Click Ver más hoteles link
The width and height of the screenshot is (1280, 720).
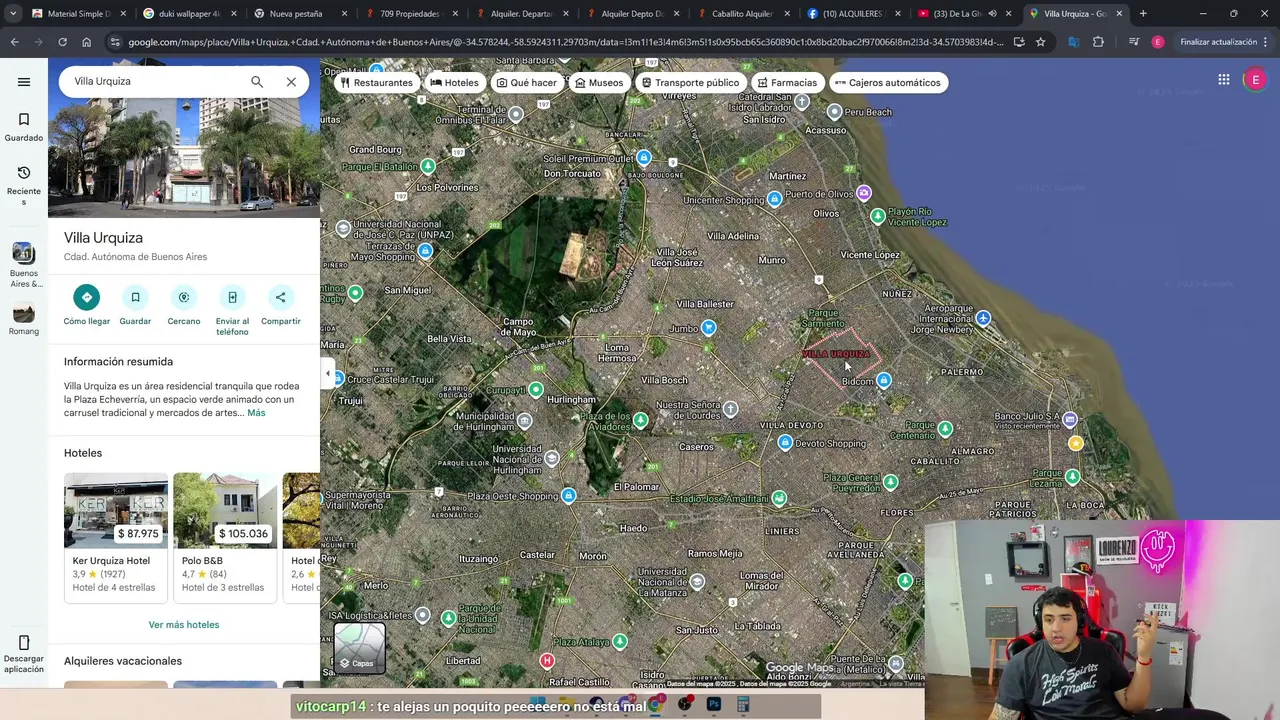[184, 625]
